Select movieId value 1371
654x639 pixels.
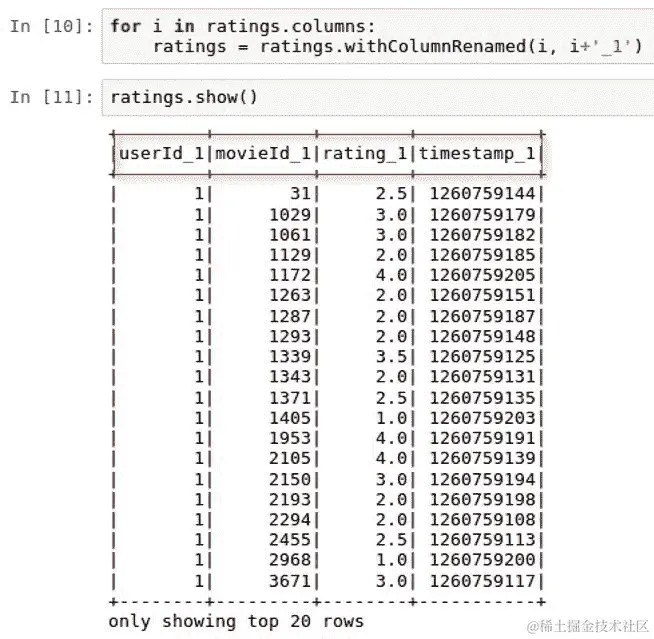290,398
